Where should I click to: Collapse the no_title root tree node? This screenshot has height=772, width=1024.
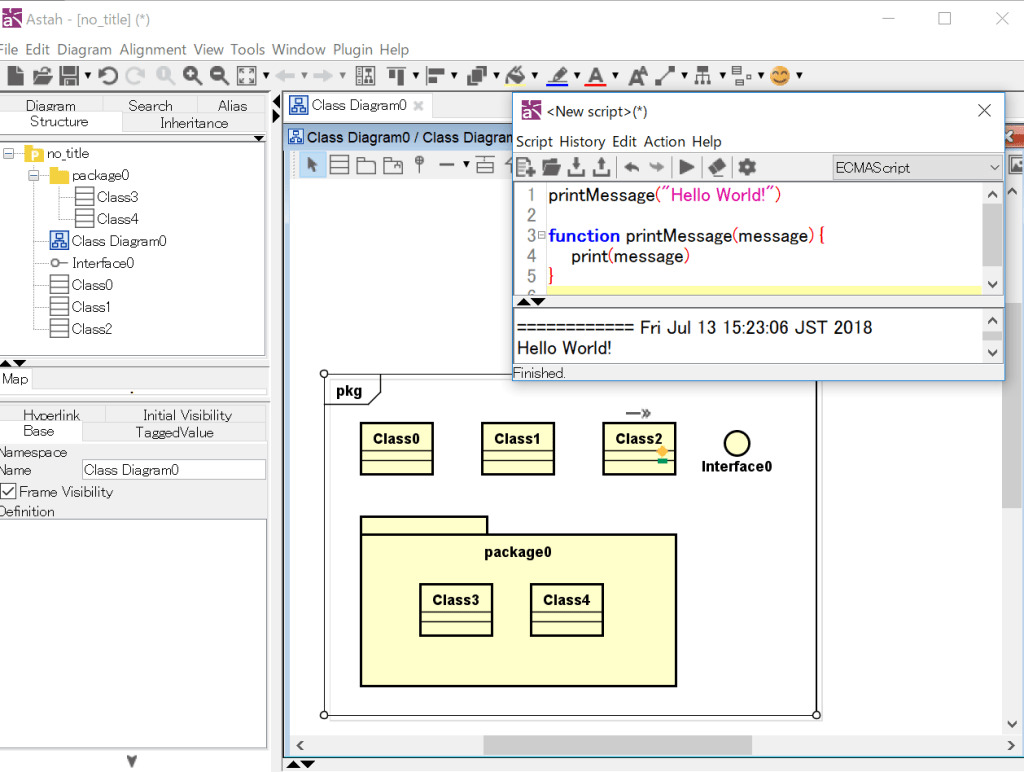point(9,153)
